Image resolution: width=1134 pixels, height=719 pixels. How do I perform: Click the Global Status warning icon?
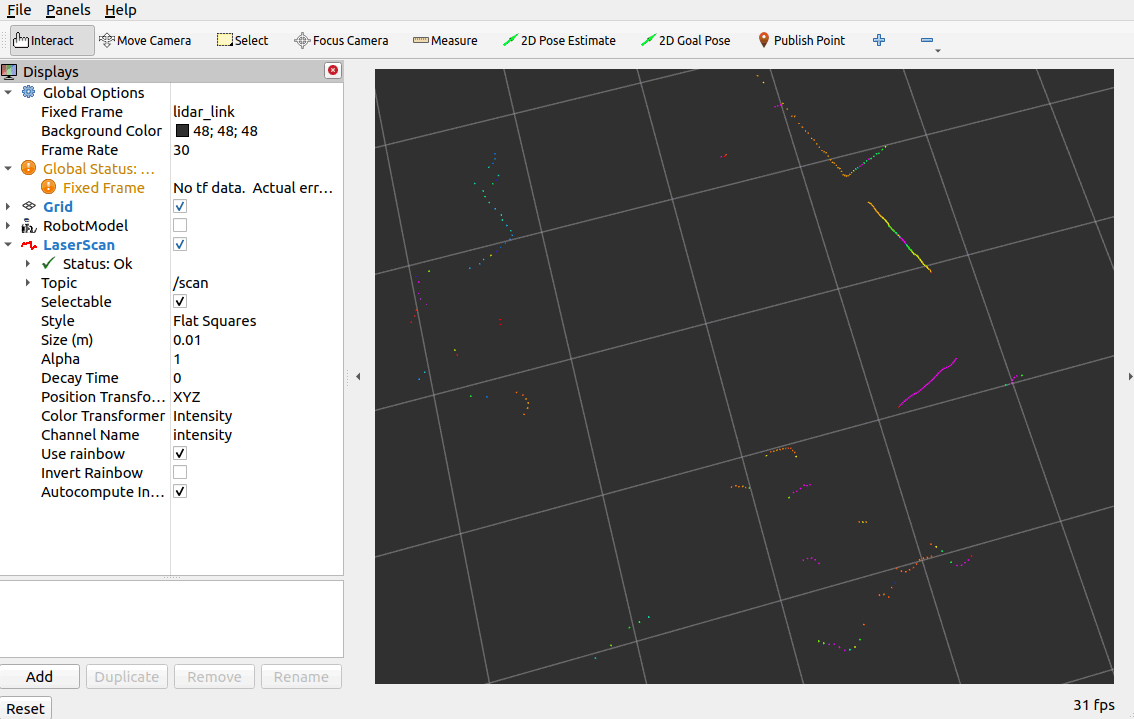click(x=28, y=168)
